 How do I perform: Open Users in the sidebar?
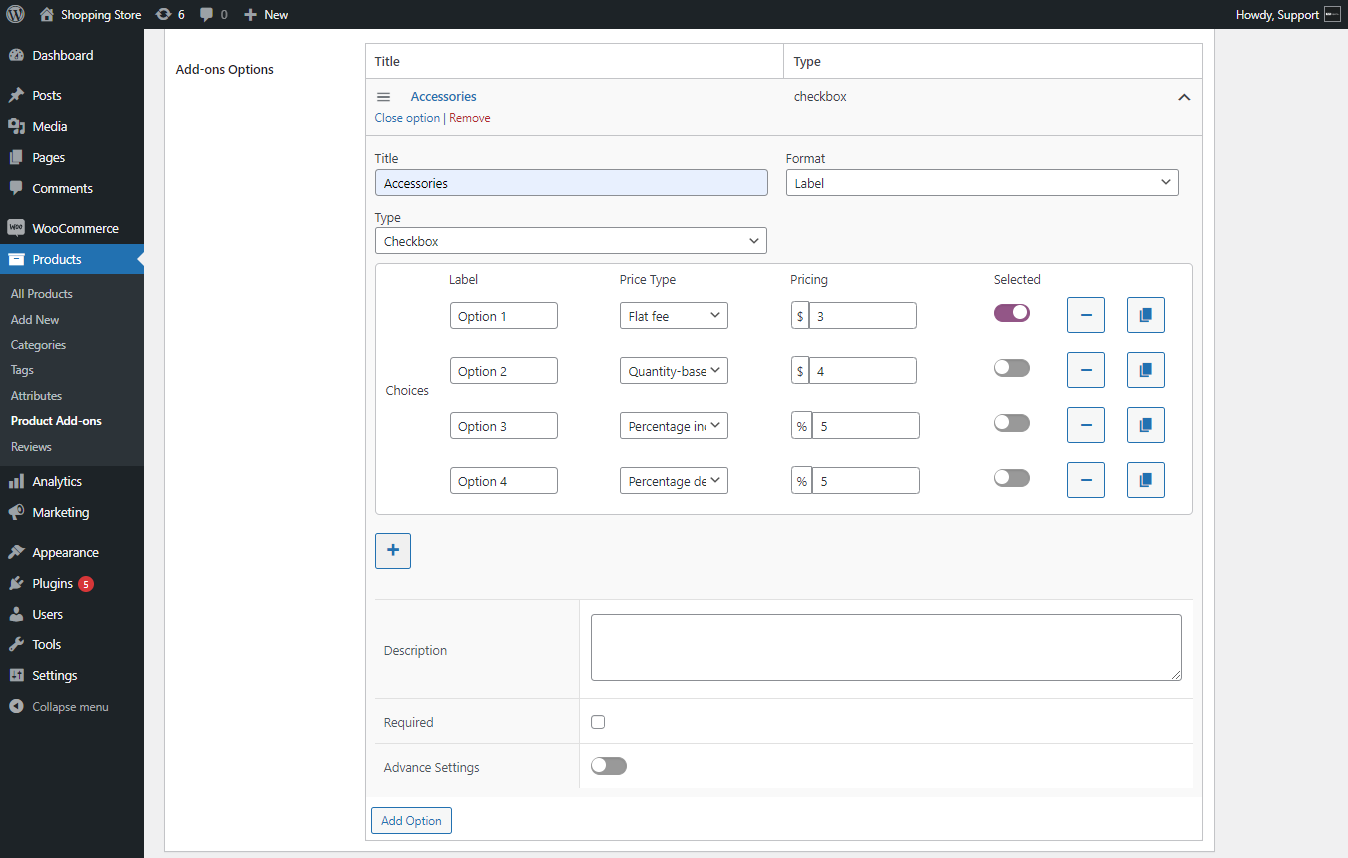click(72, 615)
